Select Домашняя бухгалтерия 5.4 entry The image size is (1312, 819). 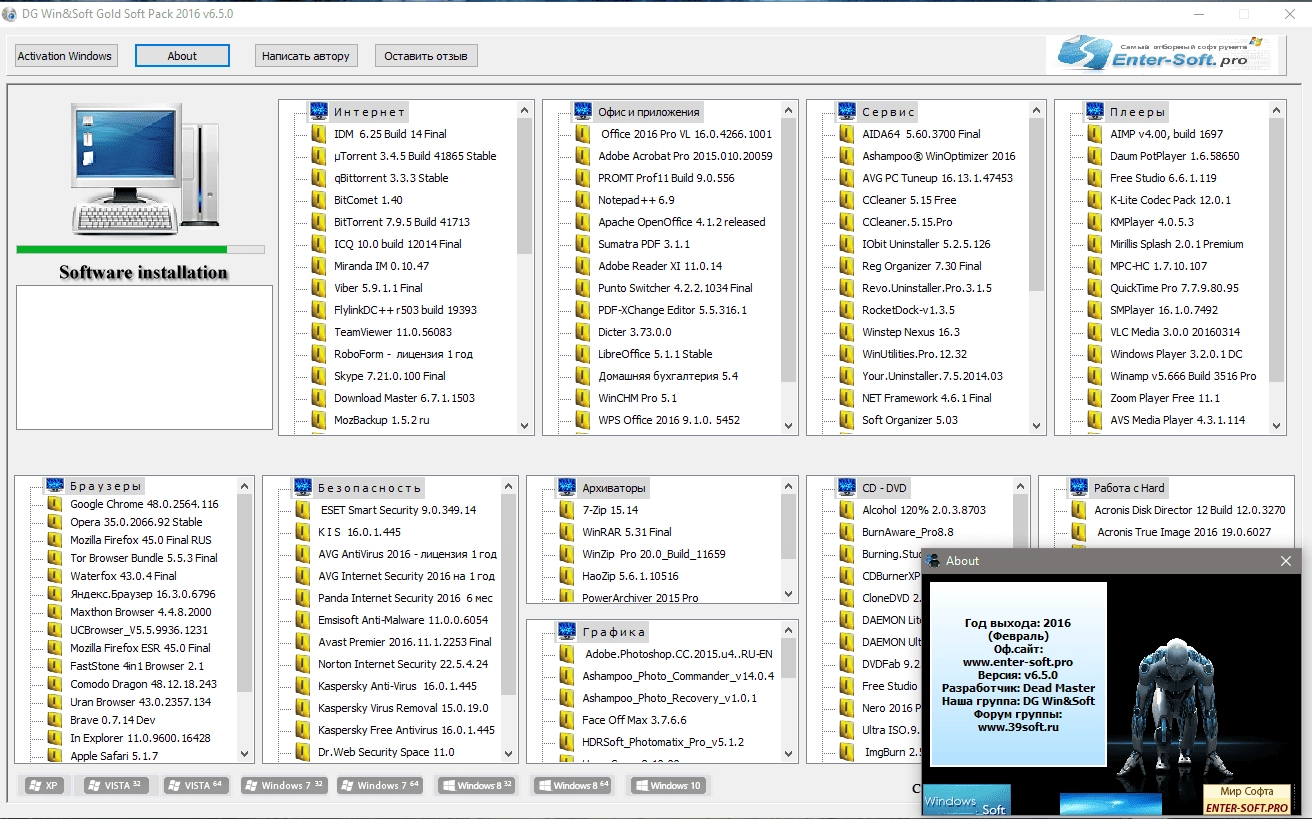point(668,376)
